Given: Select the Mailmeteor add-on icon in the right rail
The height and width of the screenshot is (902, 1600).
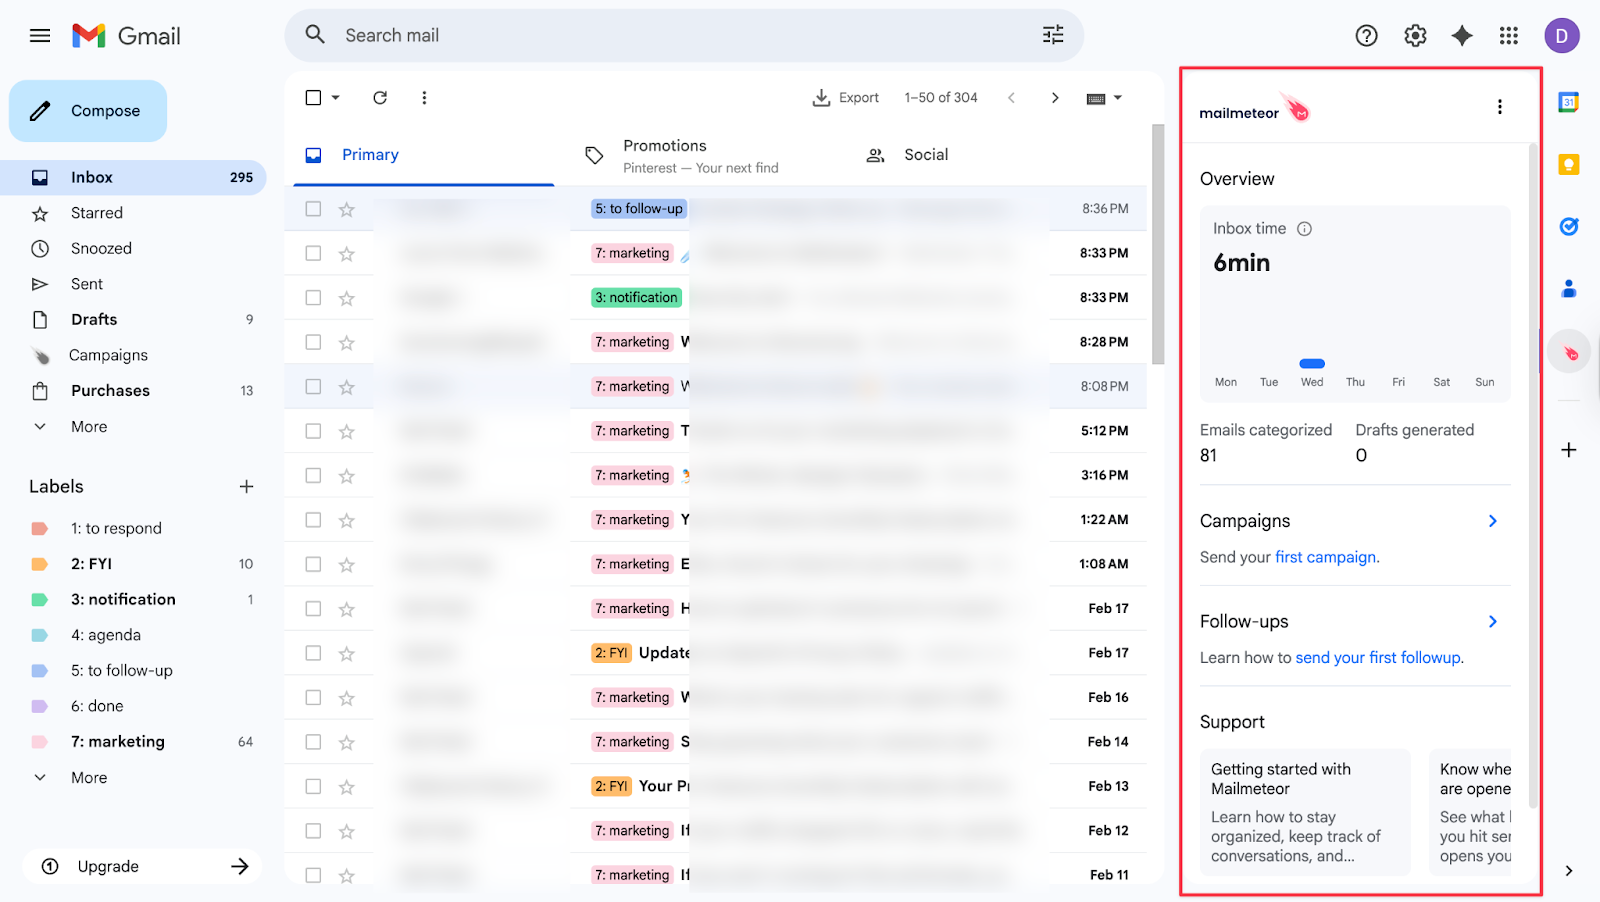Looking at the screenshot, I should click(1569, 352).
